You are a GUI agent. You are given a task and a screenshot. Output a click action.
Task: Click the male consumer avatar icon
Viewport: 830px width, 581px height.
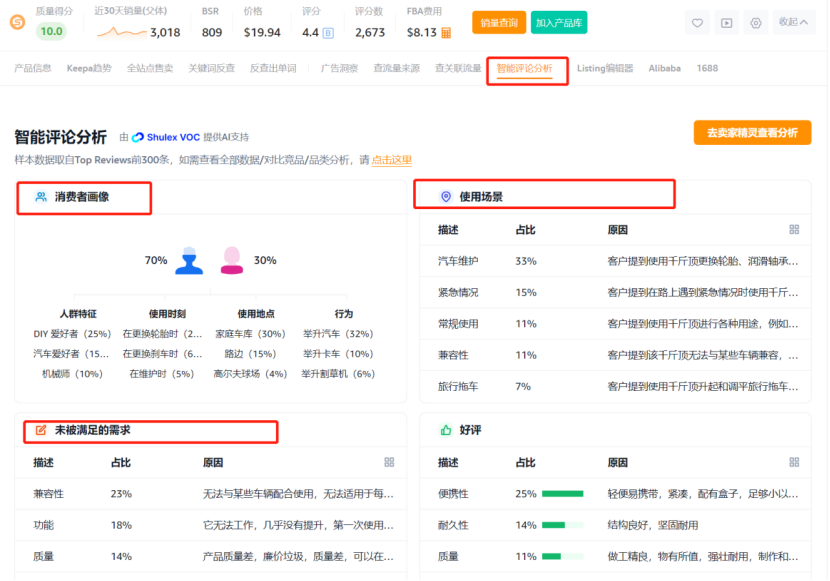[189, 260]
